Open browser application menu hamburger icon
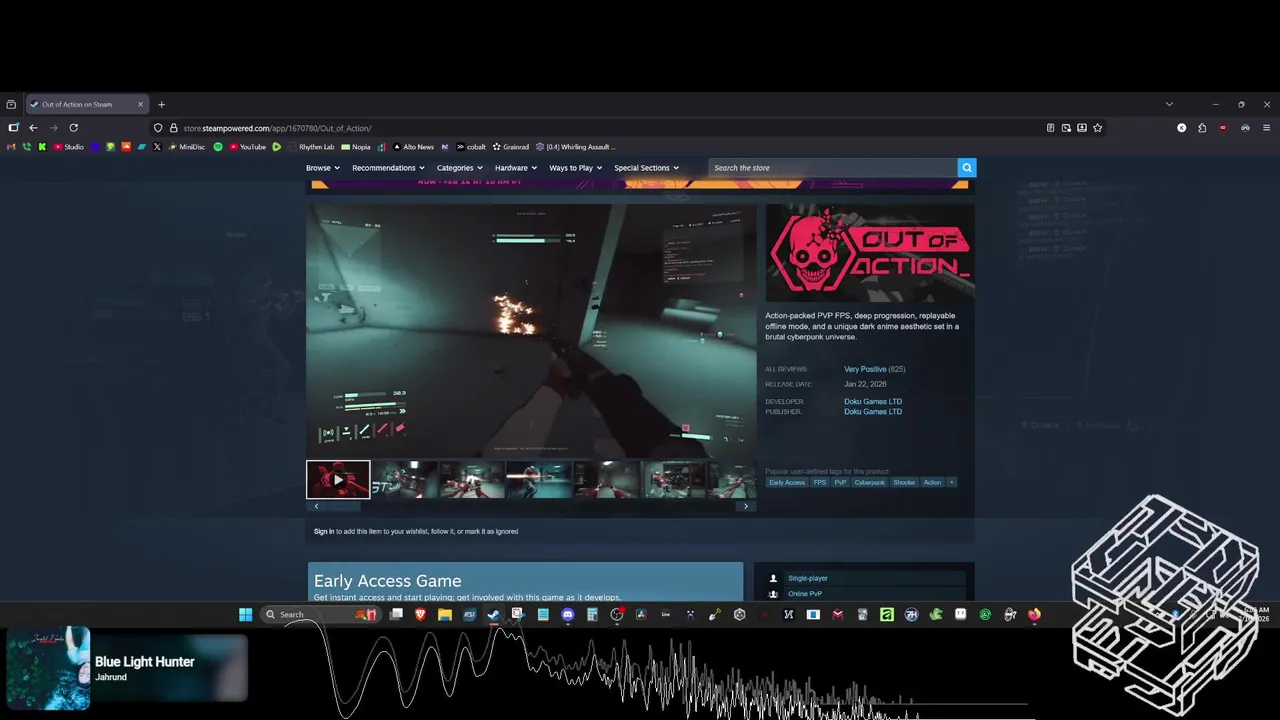Viewport: 1280px width, 720px height. [x=1267, y=128]
